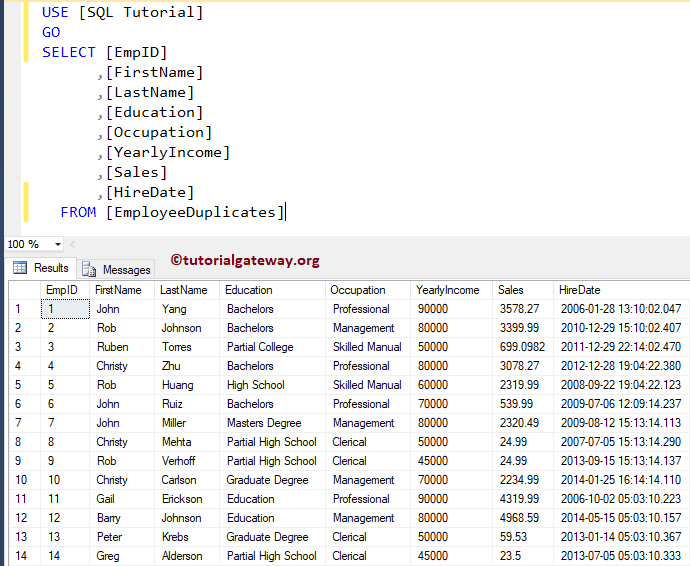Select the LastName column header
The height and width of the screenshot is (566, 690).
(187, 290)
